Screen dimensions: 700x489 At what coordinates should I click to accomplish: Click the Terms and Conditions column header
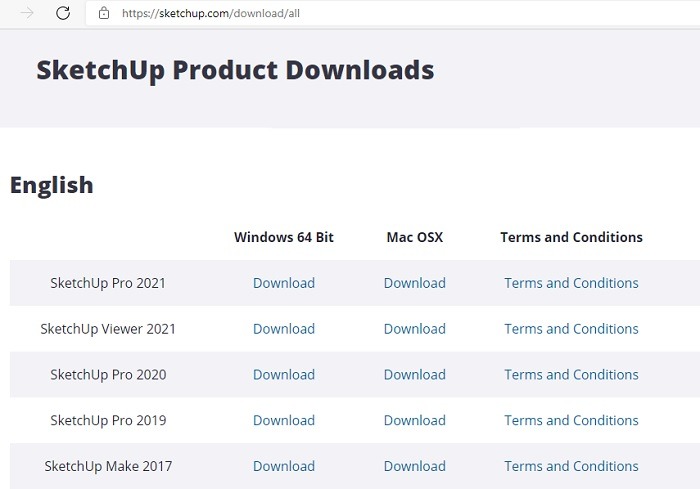click(571, 237)
